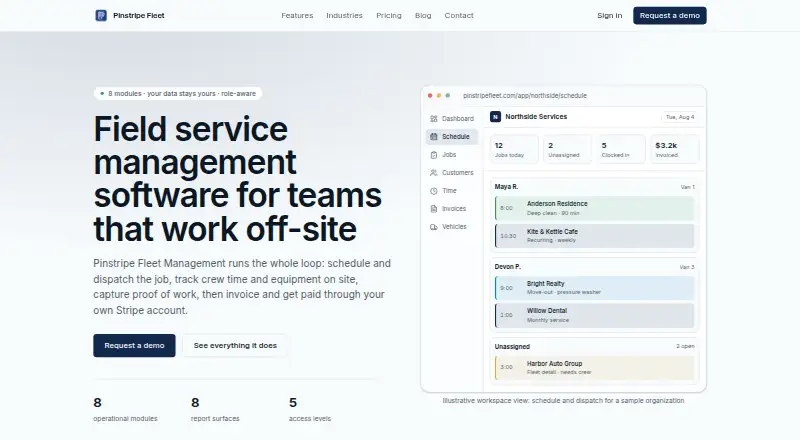Image resolution: width=800 pixels, height=440 pixels.
Task: Click the Vehicles truck icon
Action: (434, 227)
